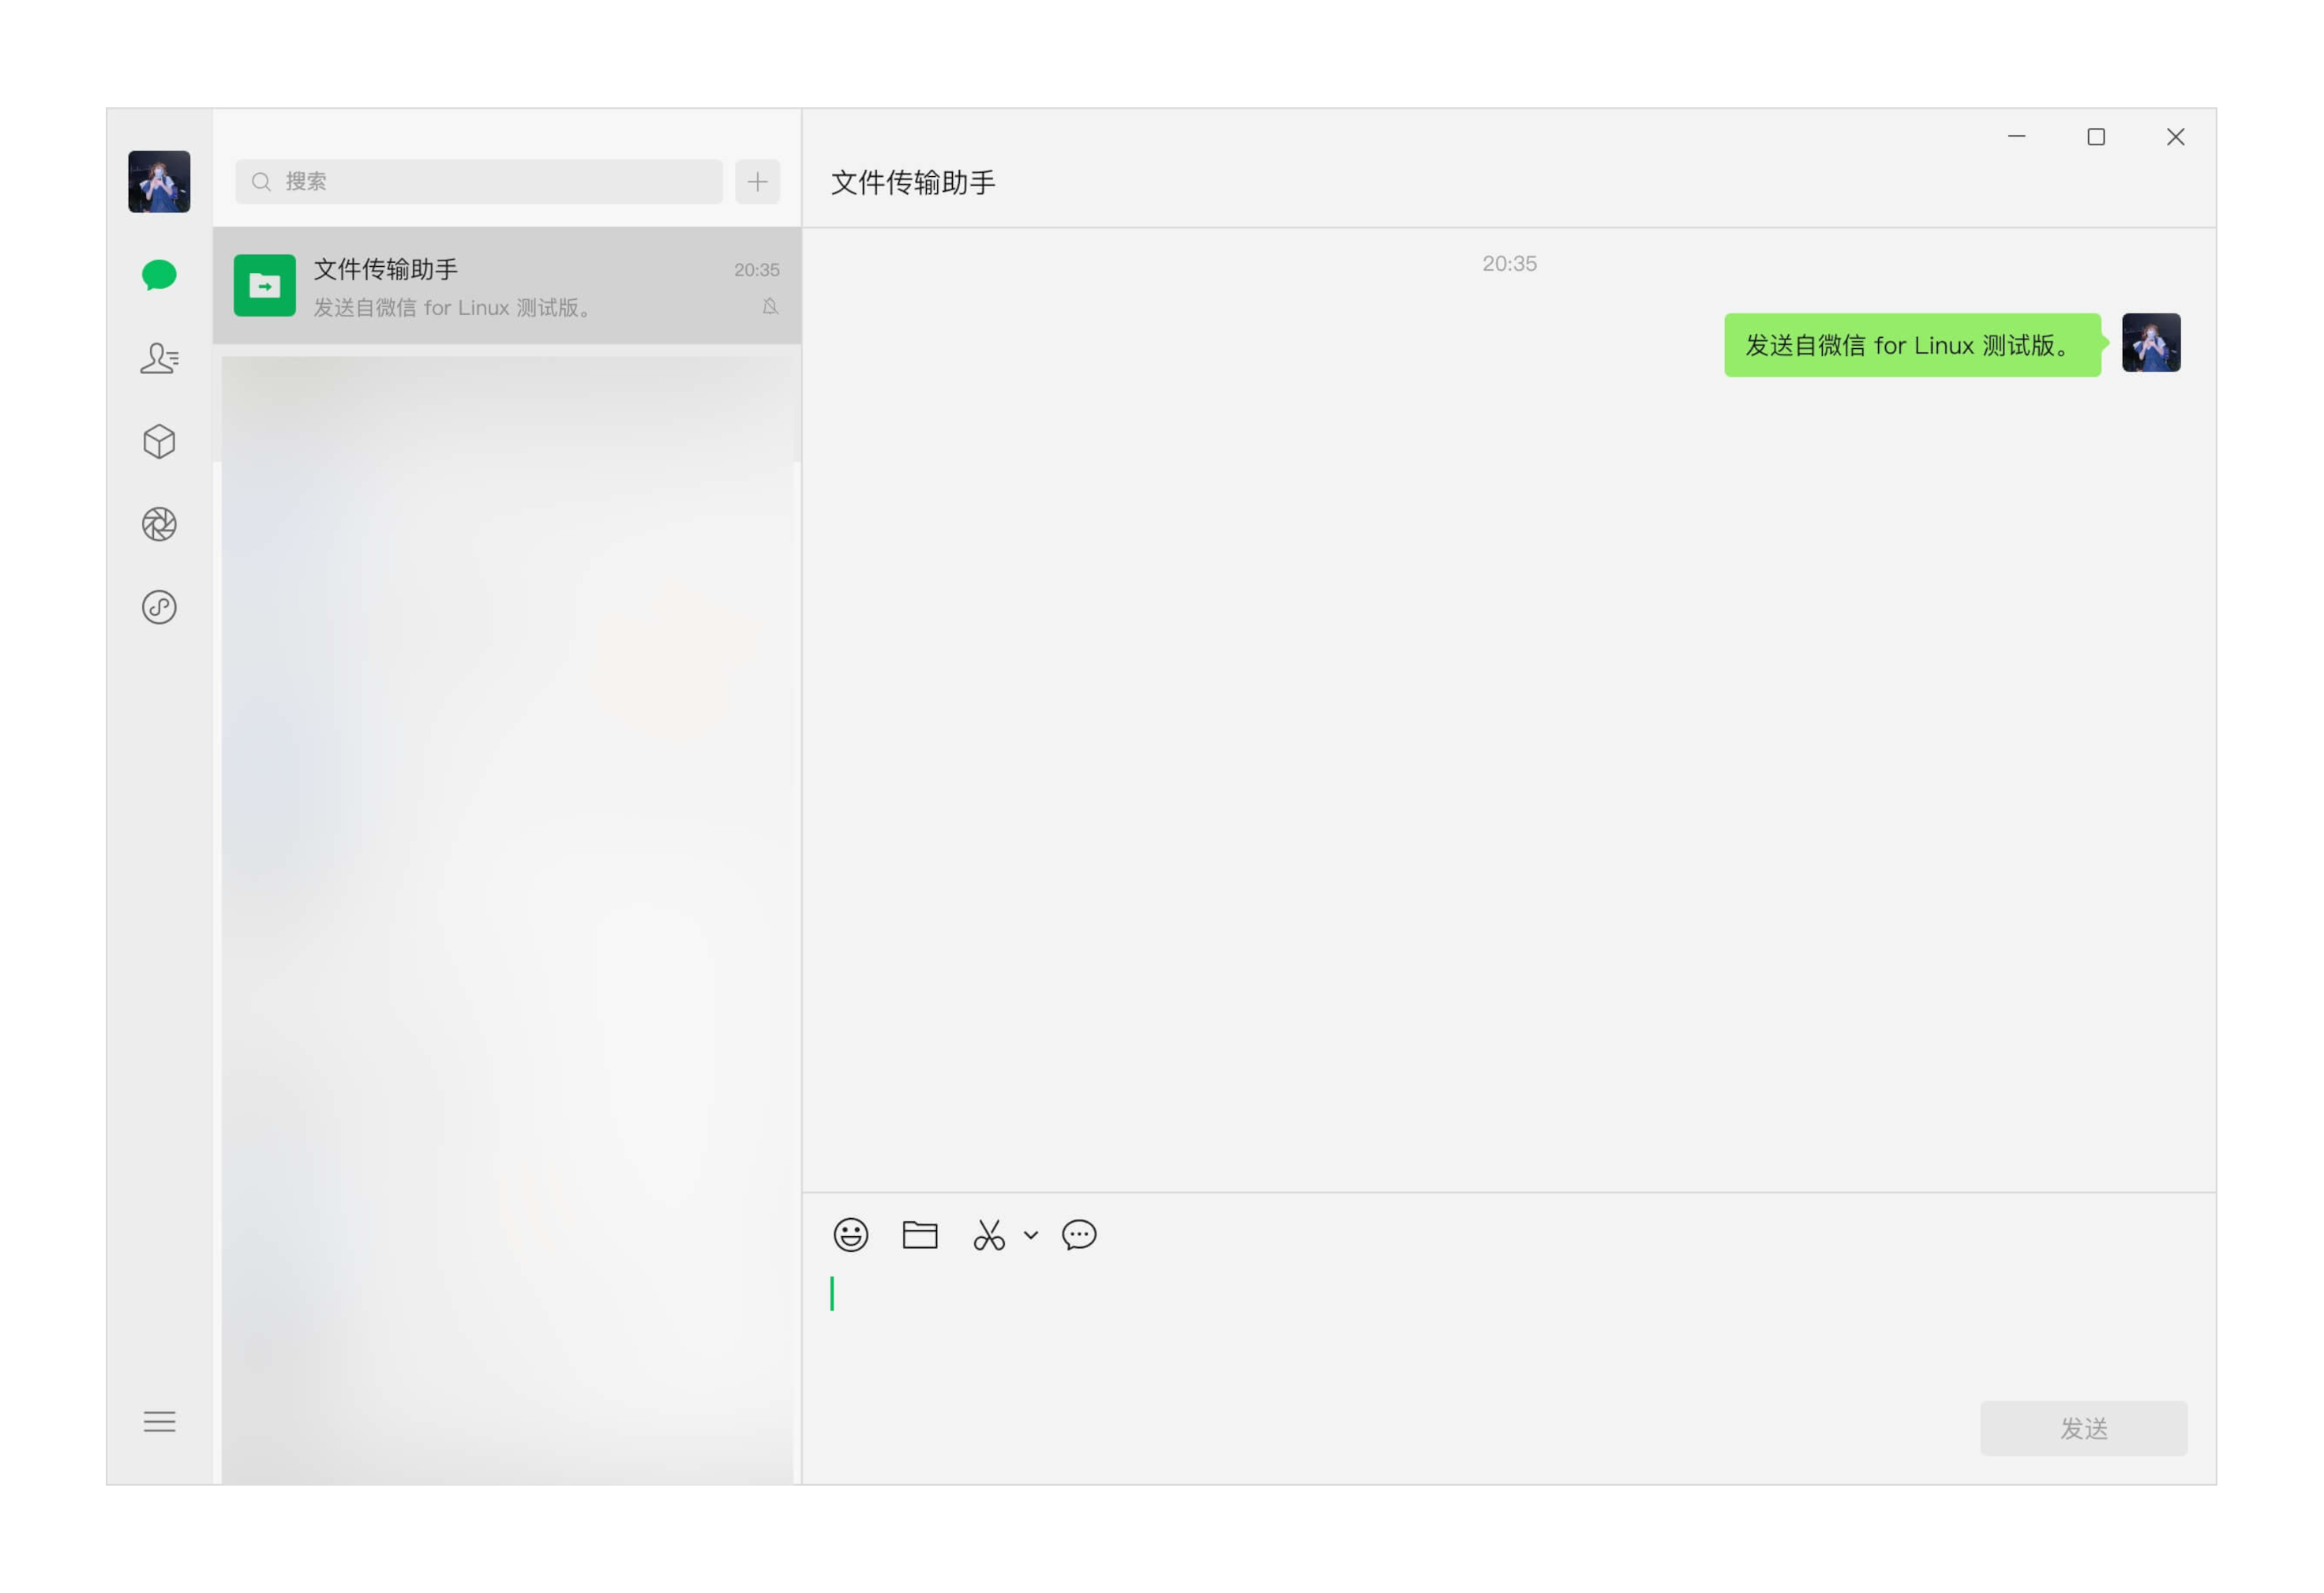Screen dimensions: 2324x1593
Task: Click your profile avatar in sidebar
Action: (x=159, y=181)
